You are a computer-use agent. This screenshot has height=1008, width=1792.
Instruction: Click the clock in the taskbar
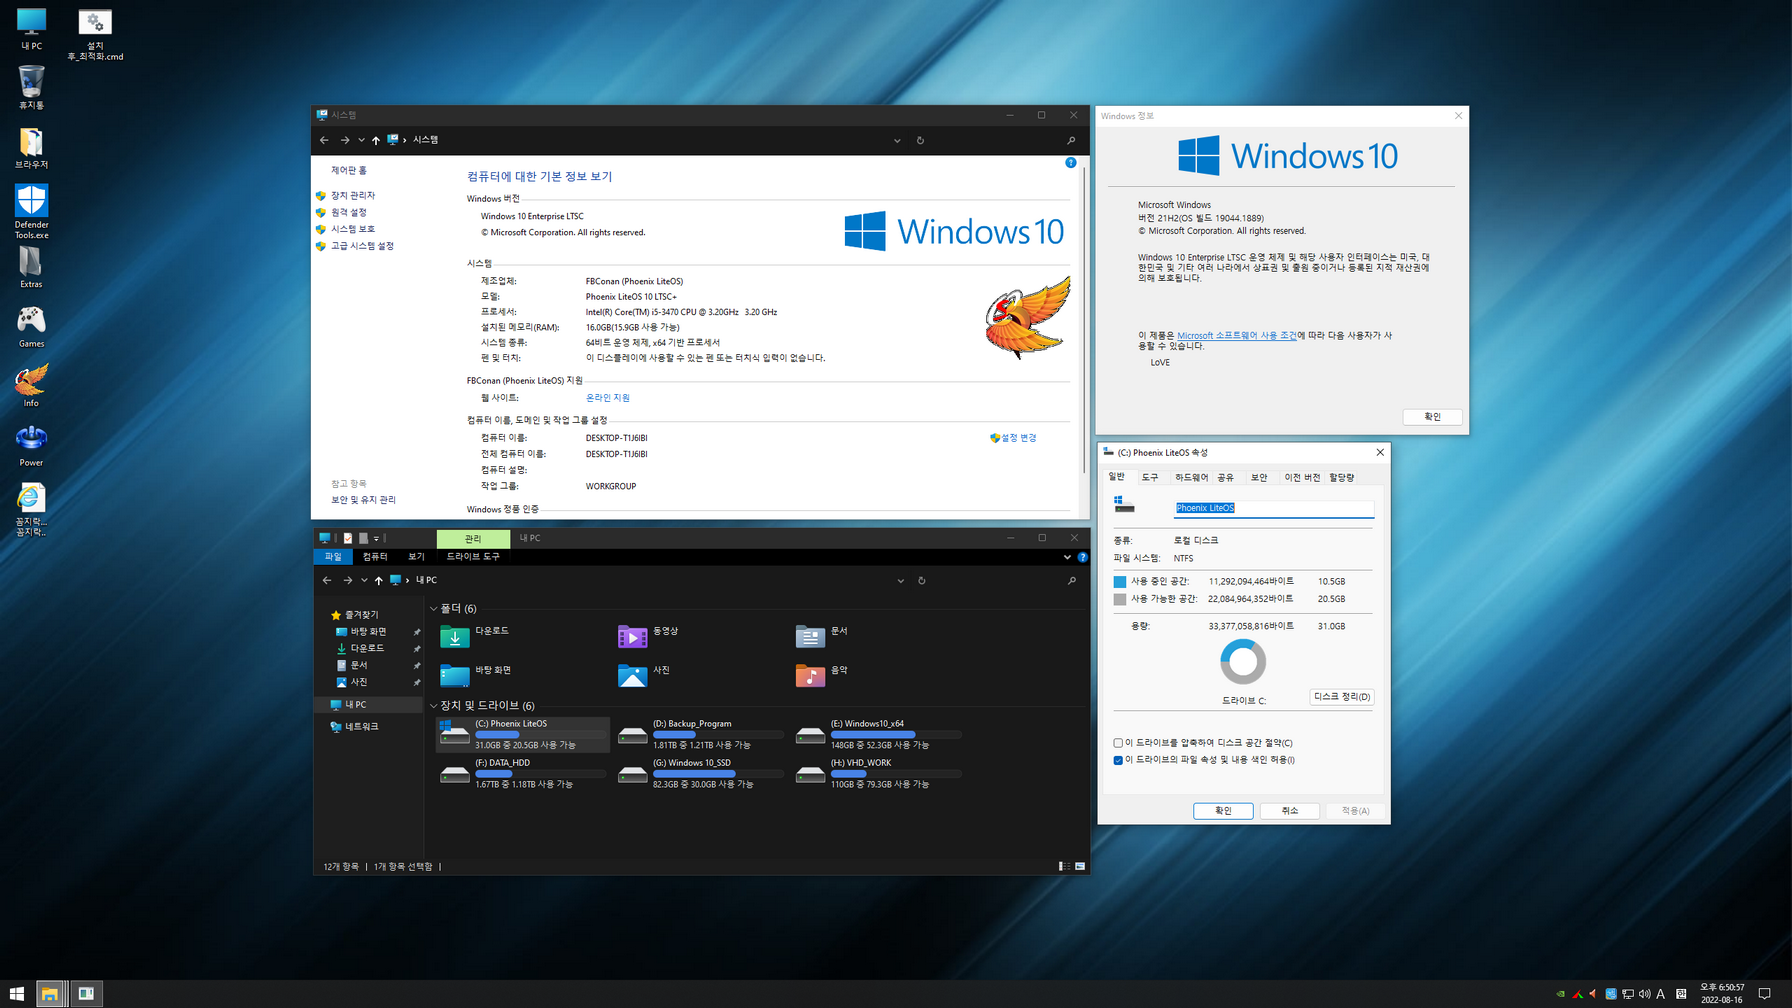(1721, 994)
